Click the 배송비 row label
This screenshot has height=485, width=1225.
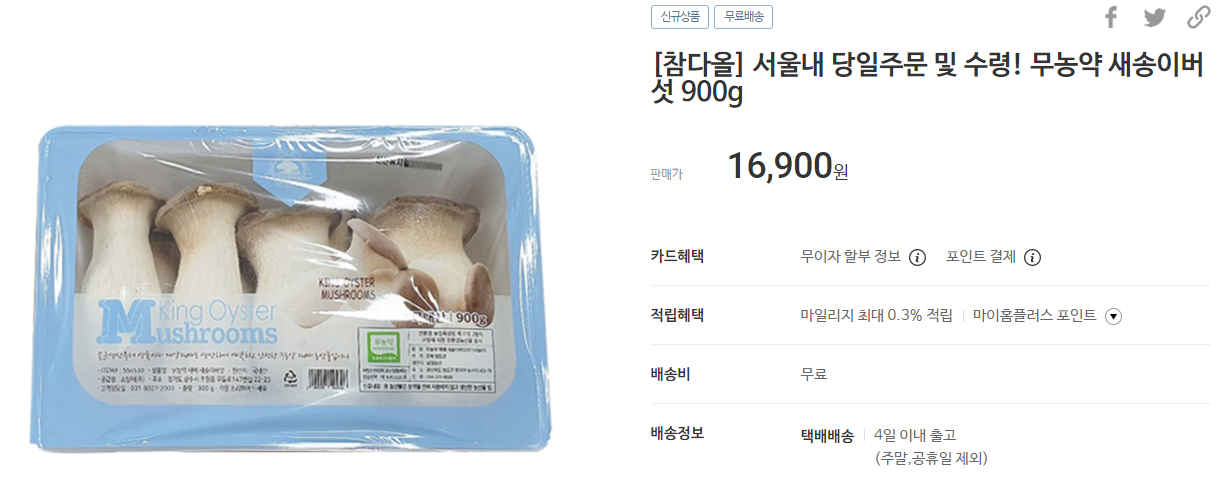click(x=671, y=374)
